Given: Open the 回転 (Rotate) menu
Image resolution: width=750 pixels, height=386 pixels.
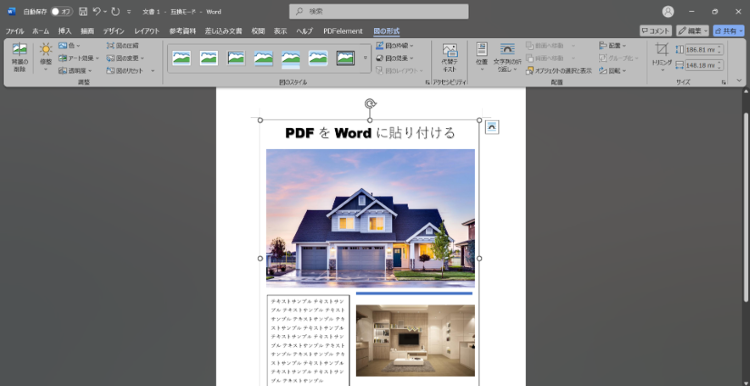Looking at the screenshot, I should coord(613,70).
